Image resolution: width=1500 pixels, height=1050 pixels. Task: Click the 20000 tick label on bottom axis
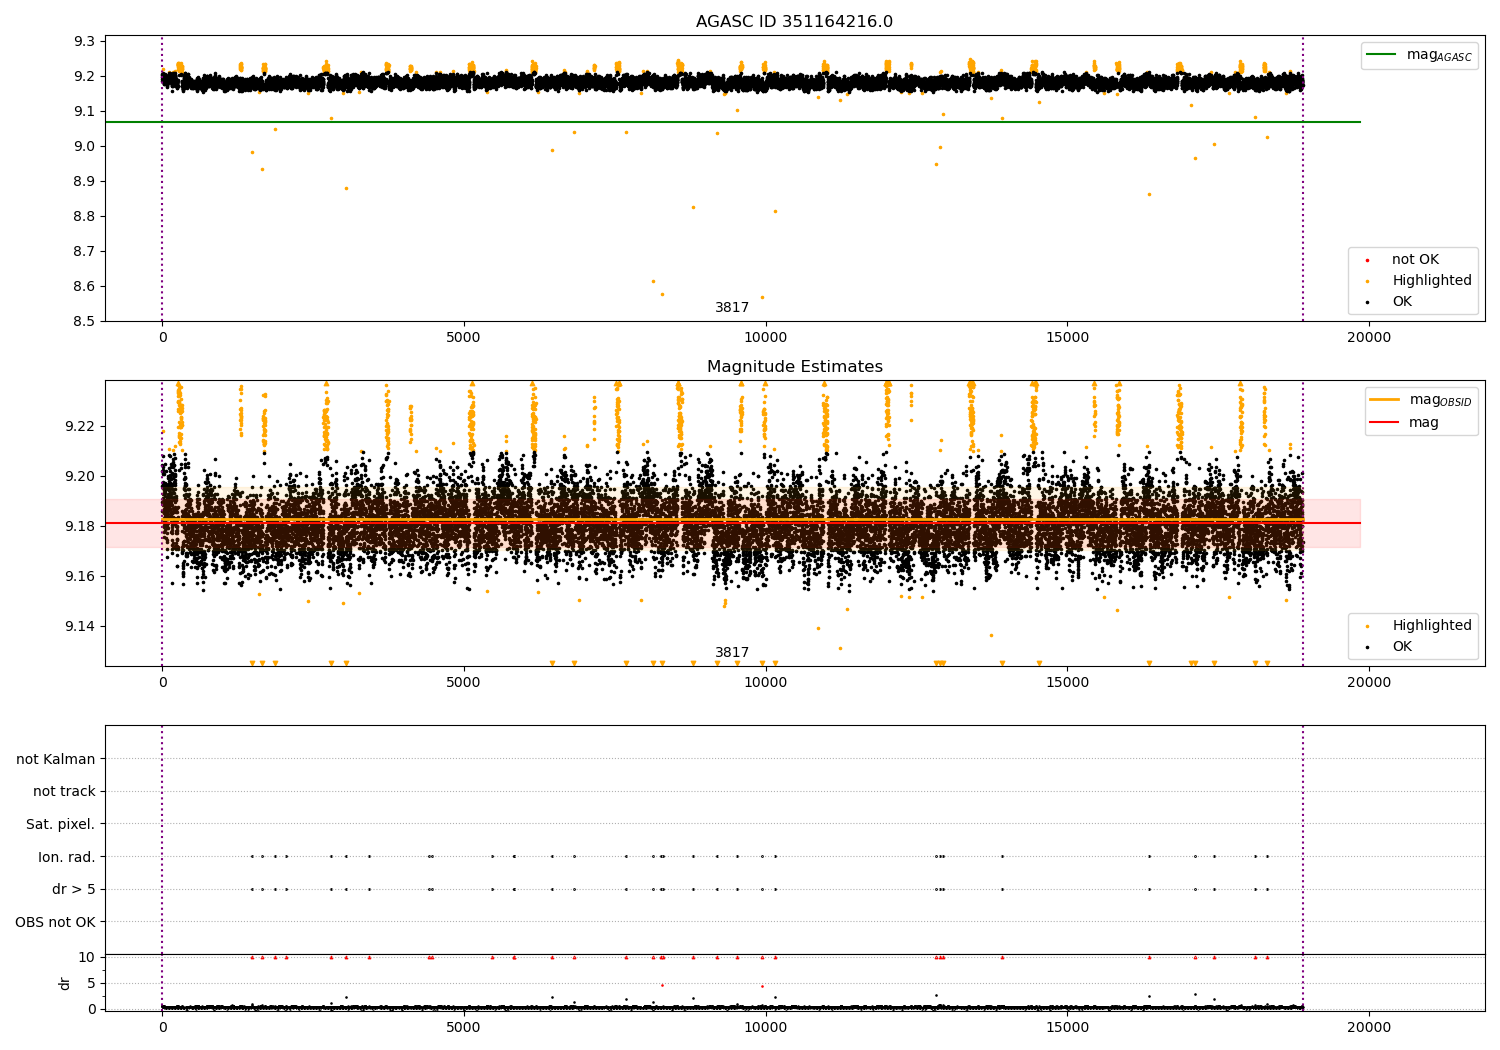[x=1368, y=1027]
